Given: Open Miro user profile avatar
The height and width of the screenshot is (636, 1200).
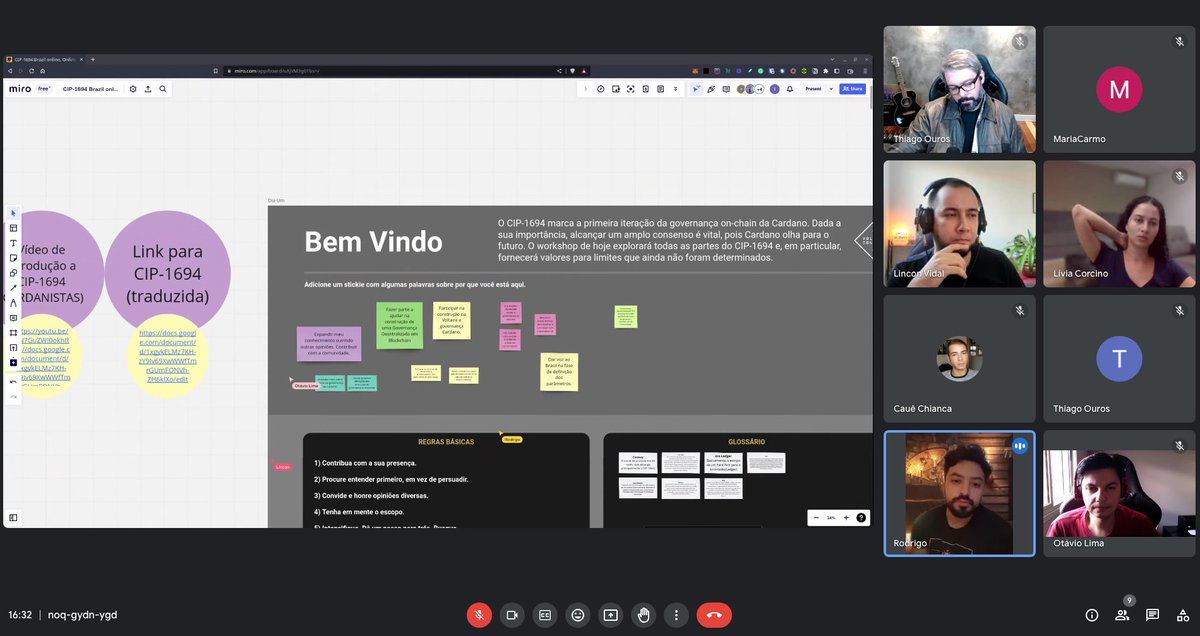Looking at the screenshot, I should coord(775,89).
